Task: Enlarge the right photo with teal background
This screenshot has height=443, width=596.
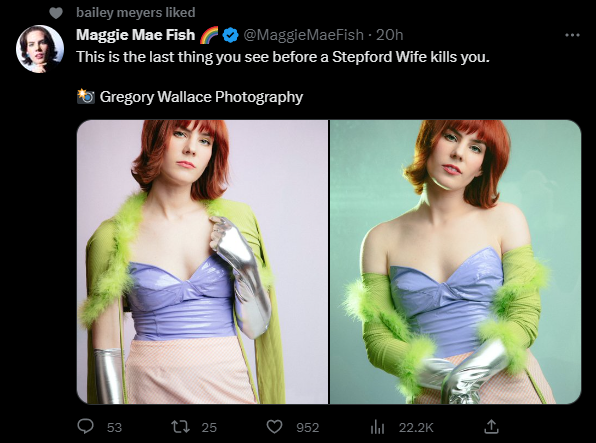Action: pos(455,262)
